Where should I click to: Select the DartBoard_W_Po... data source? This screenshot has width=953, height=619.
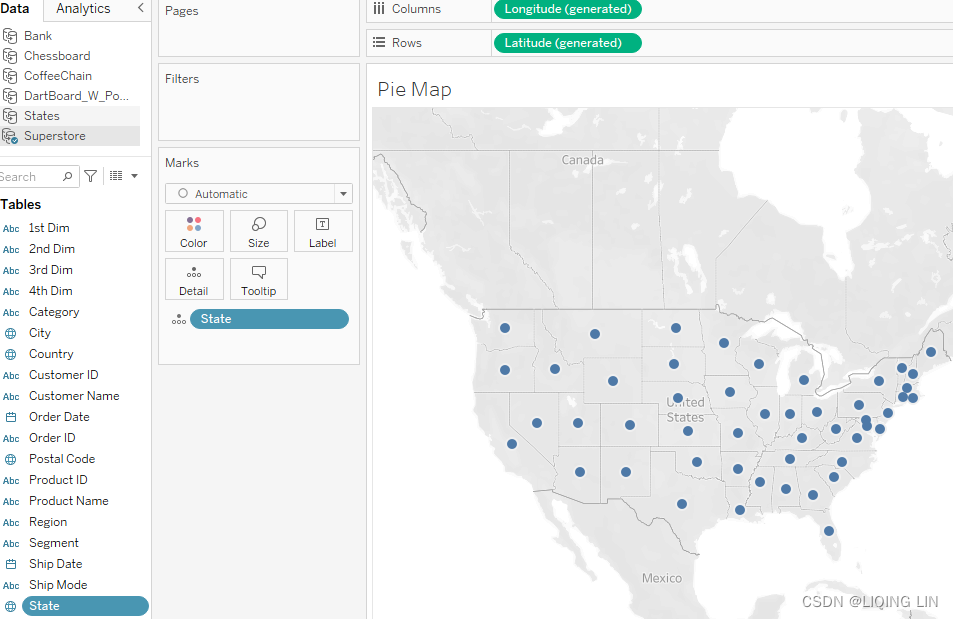(76, 96)
